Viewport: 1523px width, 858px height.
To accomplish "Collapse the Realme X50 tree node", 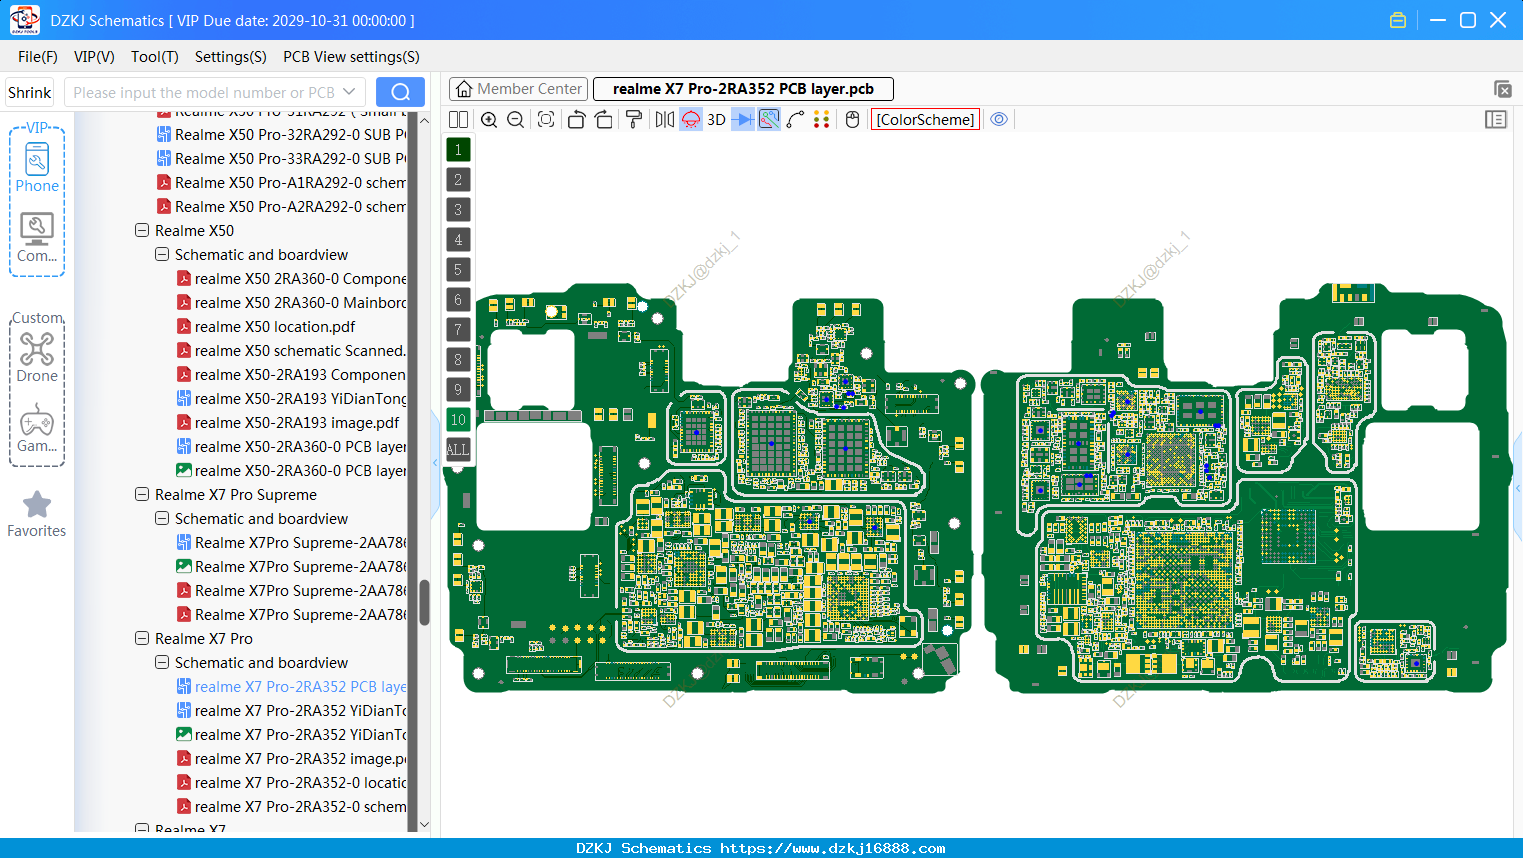I will [x=142, y=230].
